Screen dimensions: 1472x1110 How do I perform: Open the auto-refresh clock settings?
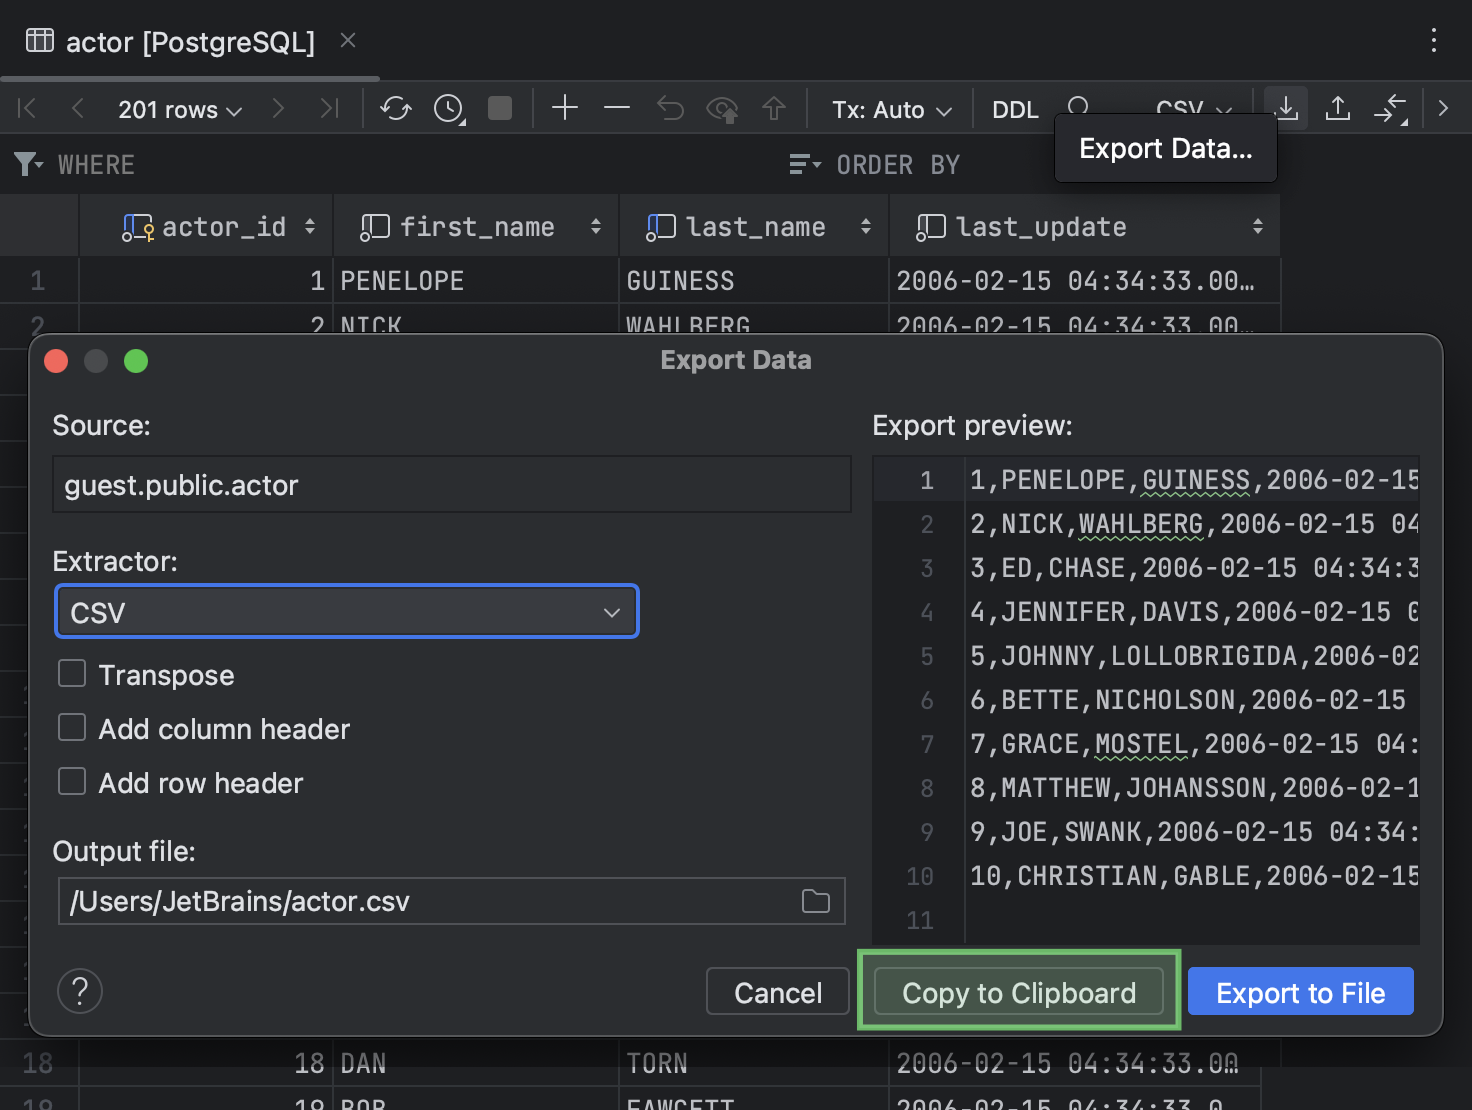(447, 108)
